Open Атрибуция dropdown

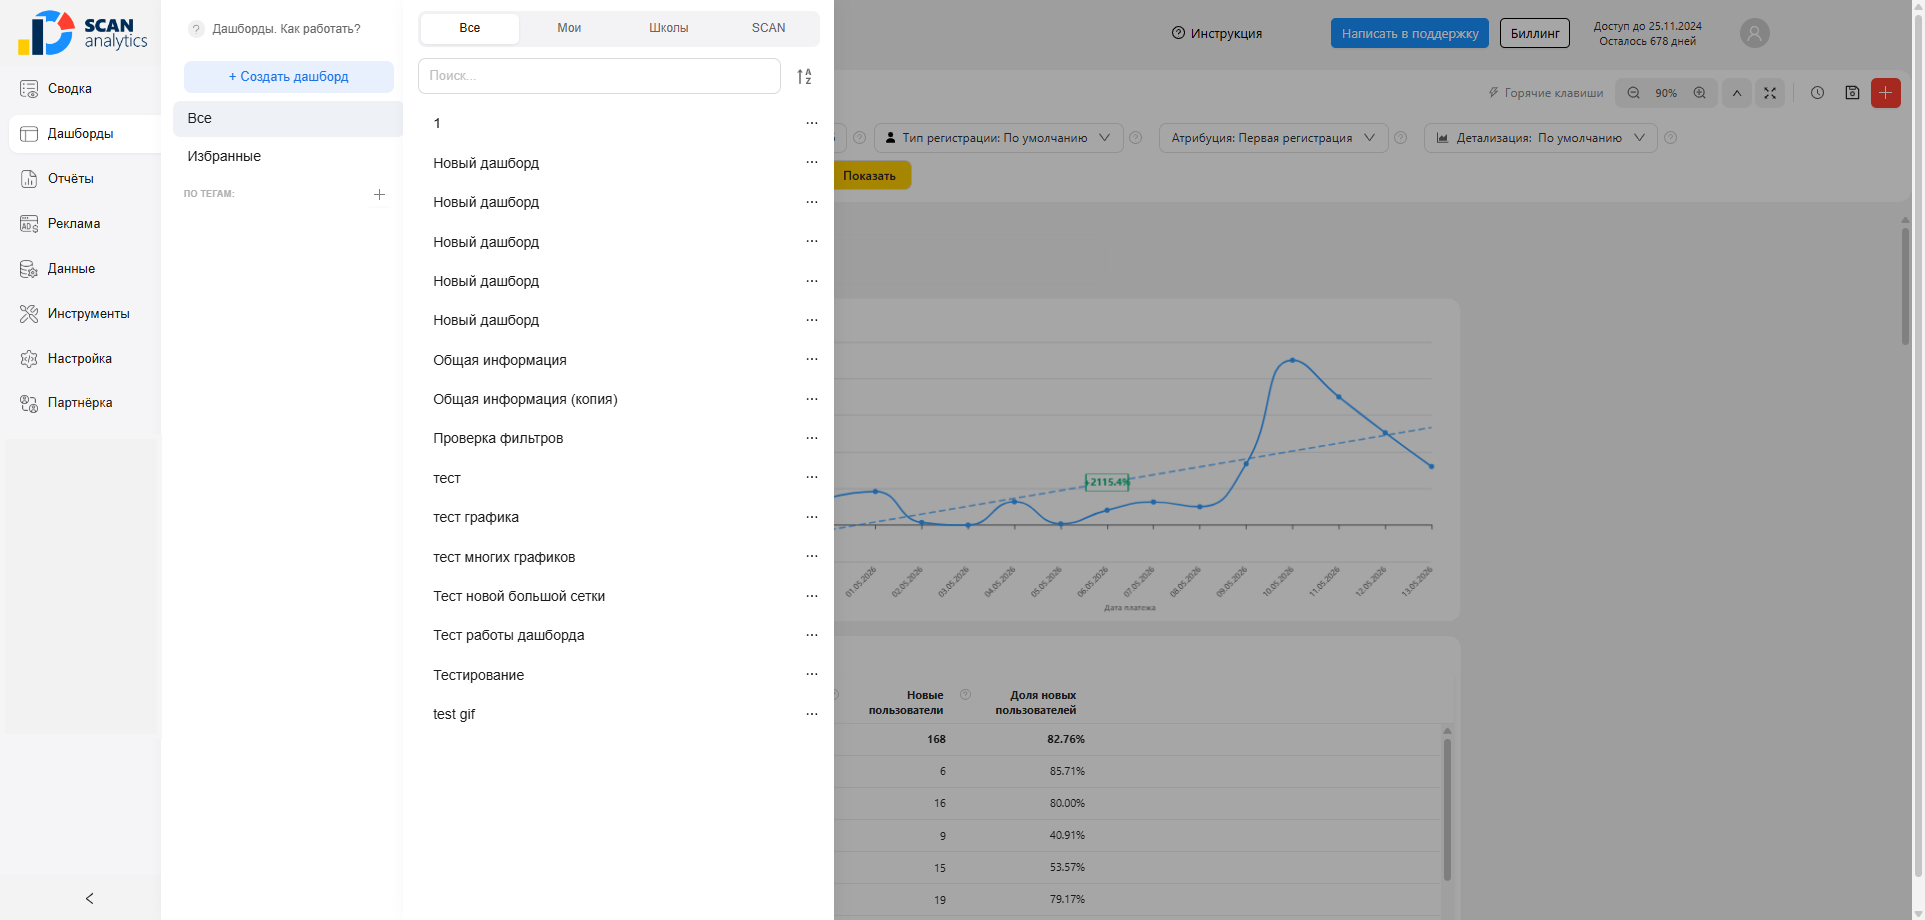(1273, 138)
